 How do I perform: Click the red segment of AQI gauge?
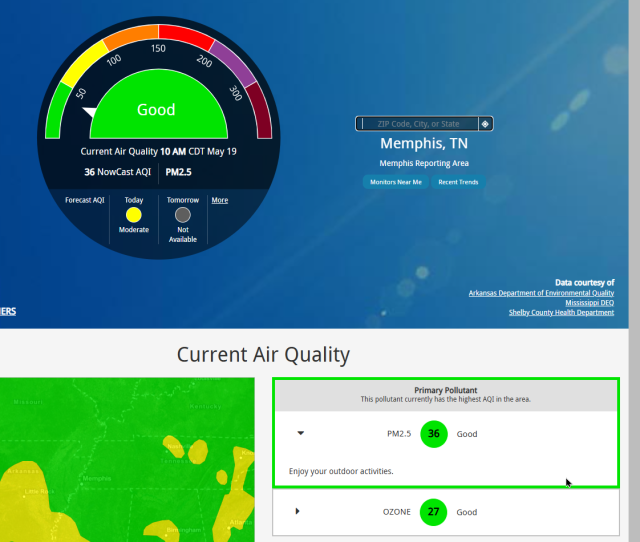[184, 36]
